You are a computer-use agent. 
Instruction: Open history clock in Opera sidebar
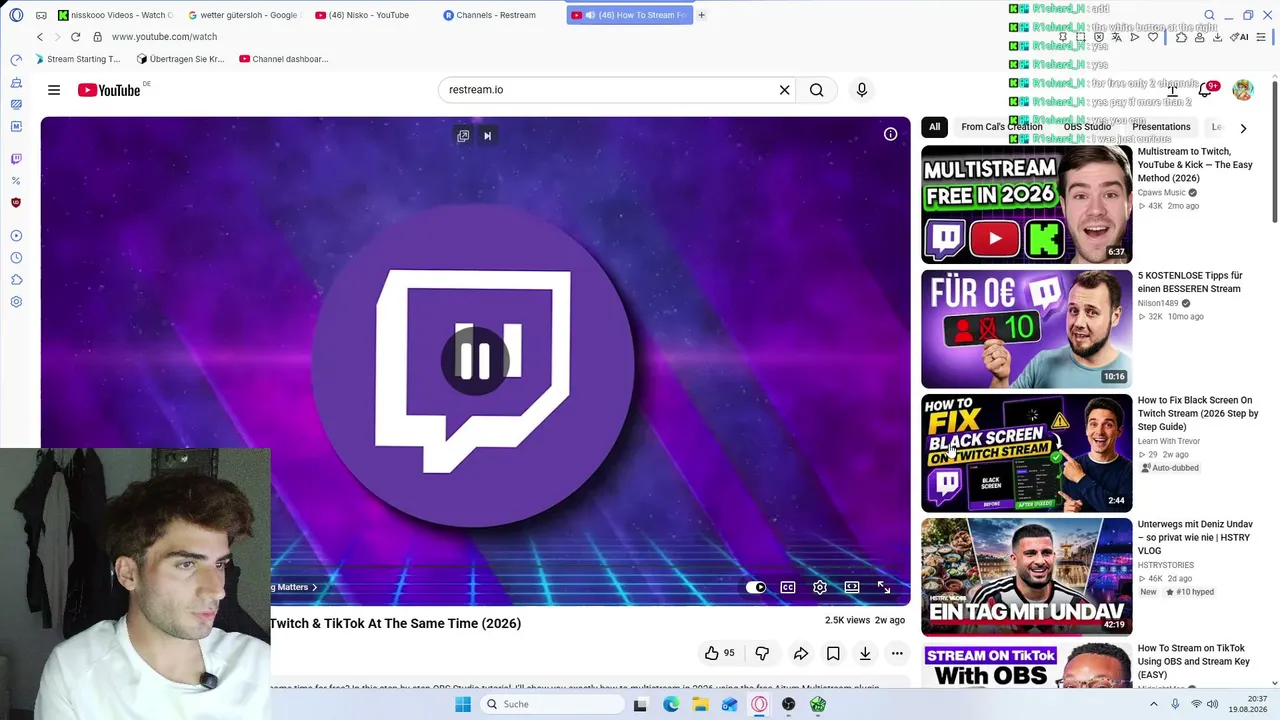(x=16, y=258)
